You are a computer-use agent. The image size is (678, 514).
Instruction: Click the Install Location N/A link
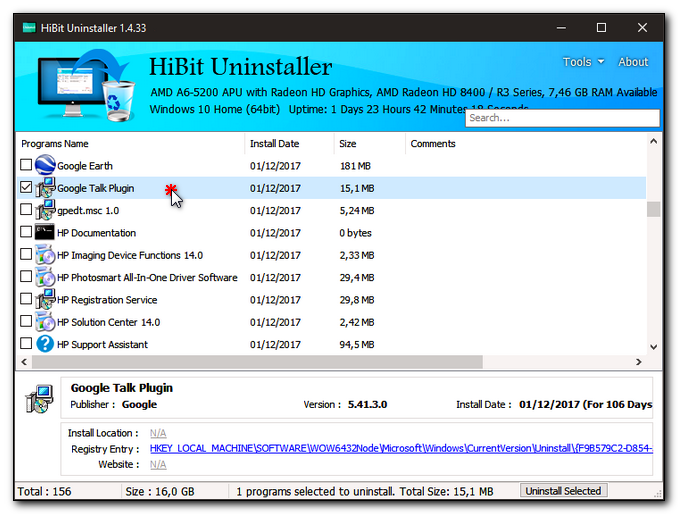click(158, 433)
